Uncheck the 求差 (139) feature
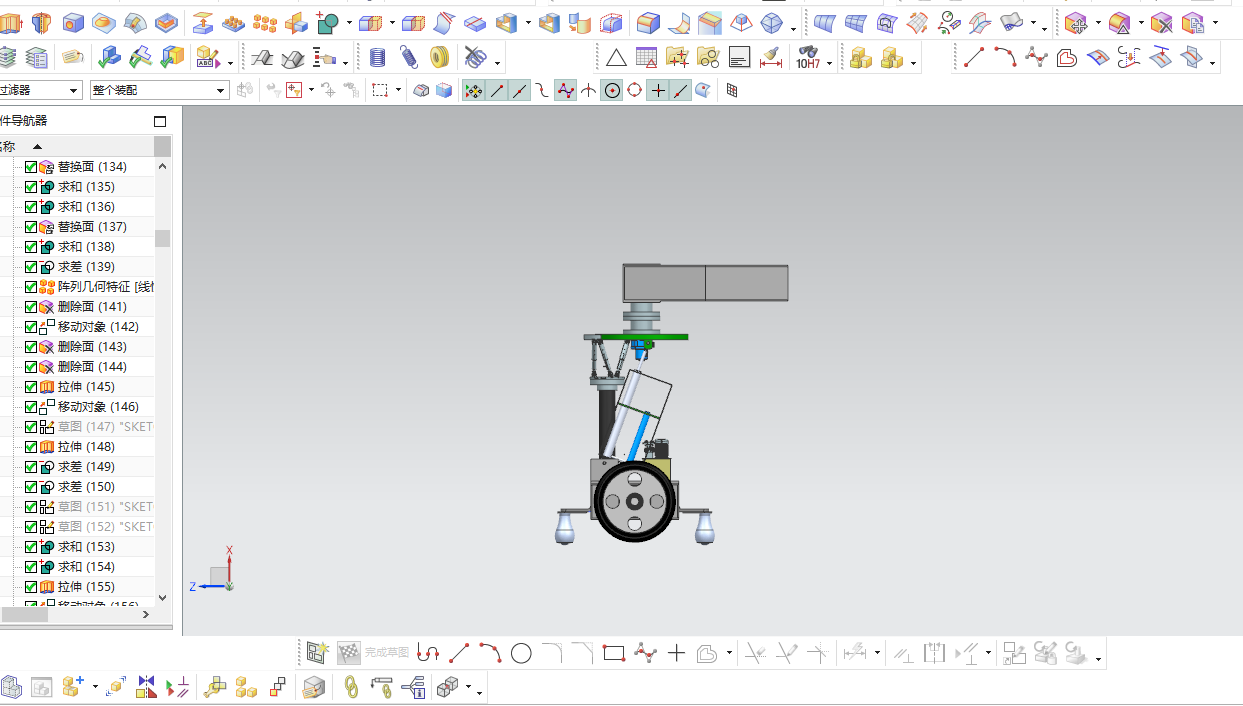1243x706 pixels. (x=31, y=267)
